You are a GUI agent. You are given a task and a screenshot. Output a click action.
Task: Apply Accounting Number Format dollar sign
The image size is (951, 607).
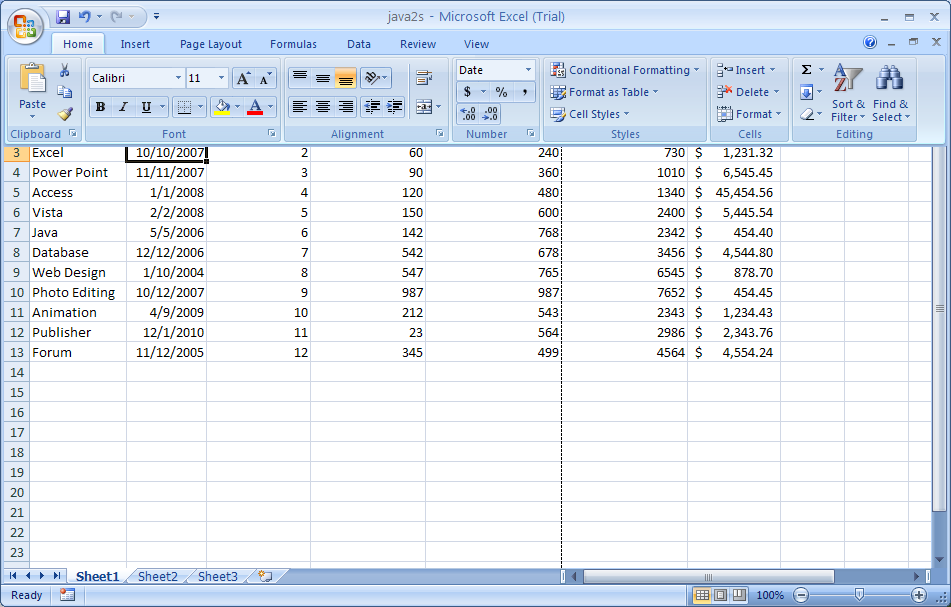pos(467,92)
